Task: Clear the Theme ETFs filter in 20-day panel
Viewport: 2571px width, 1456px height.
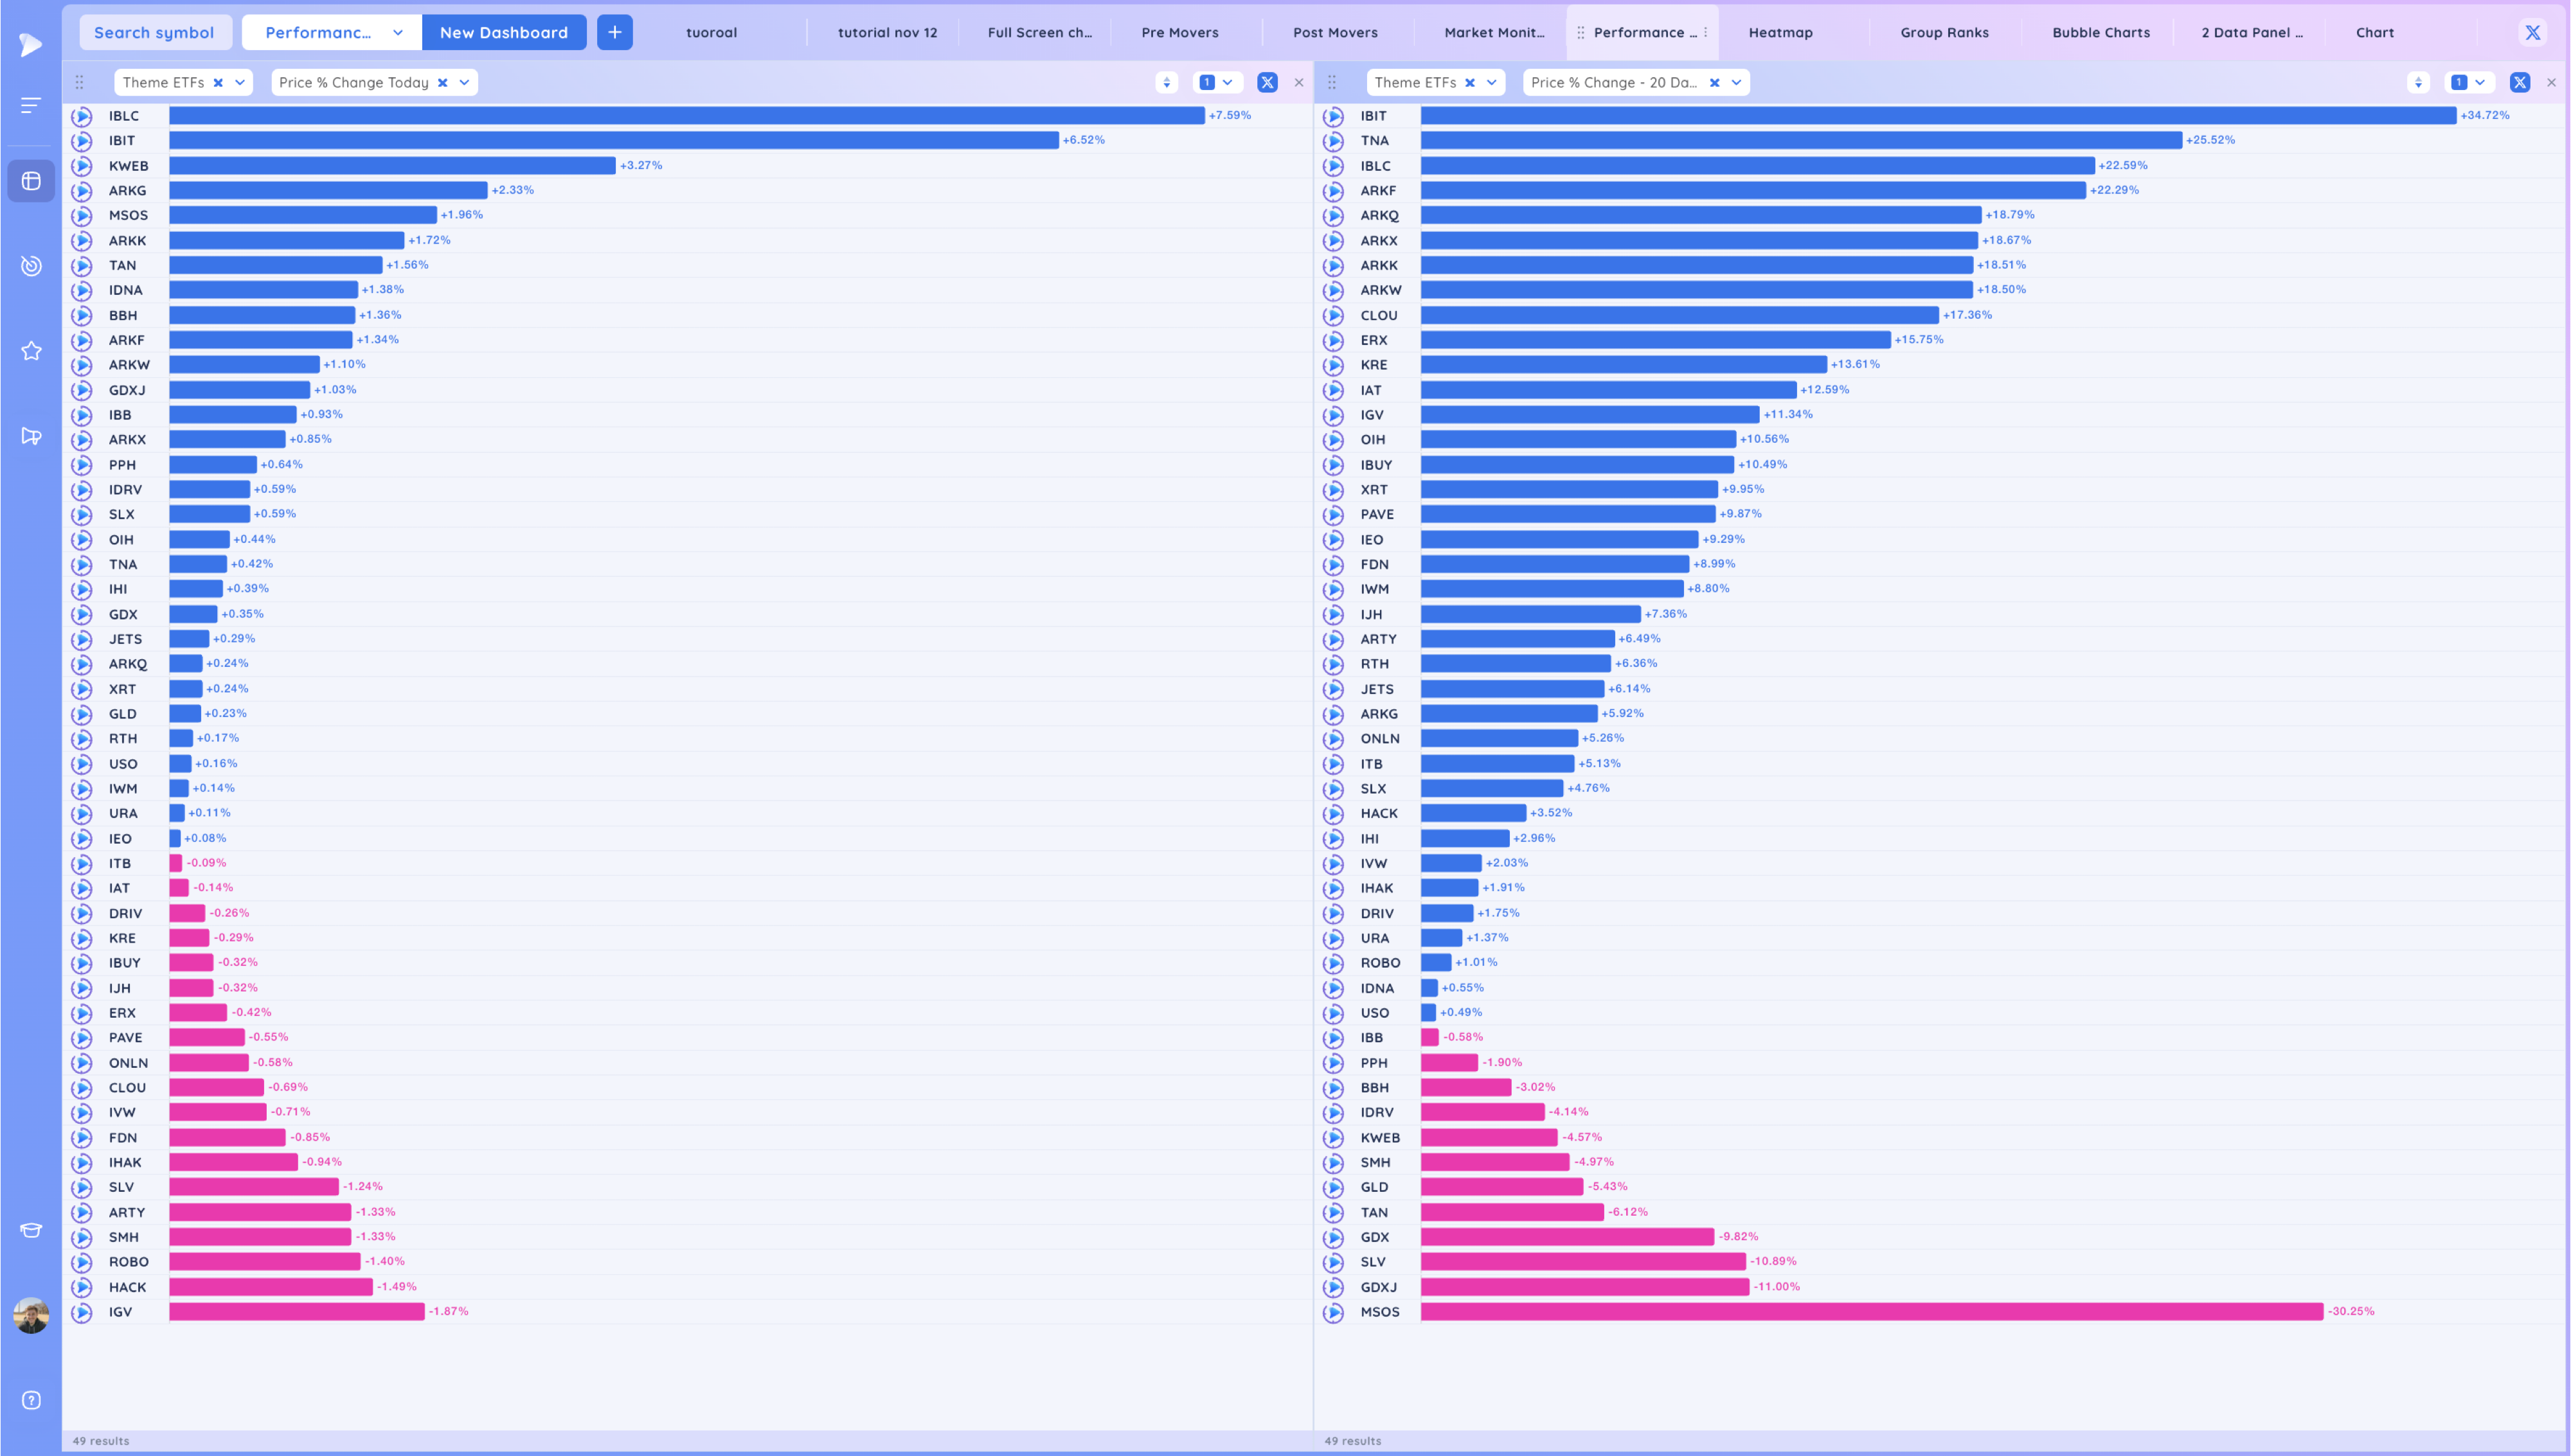Action: [x=1470, y=83]
